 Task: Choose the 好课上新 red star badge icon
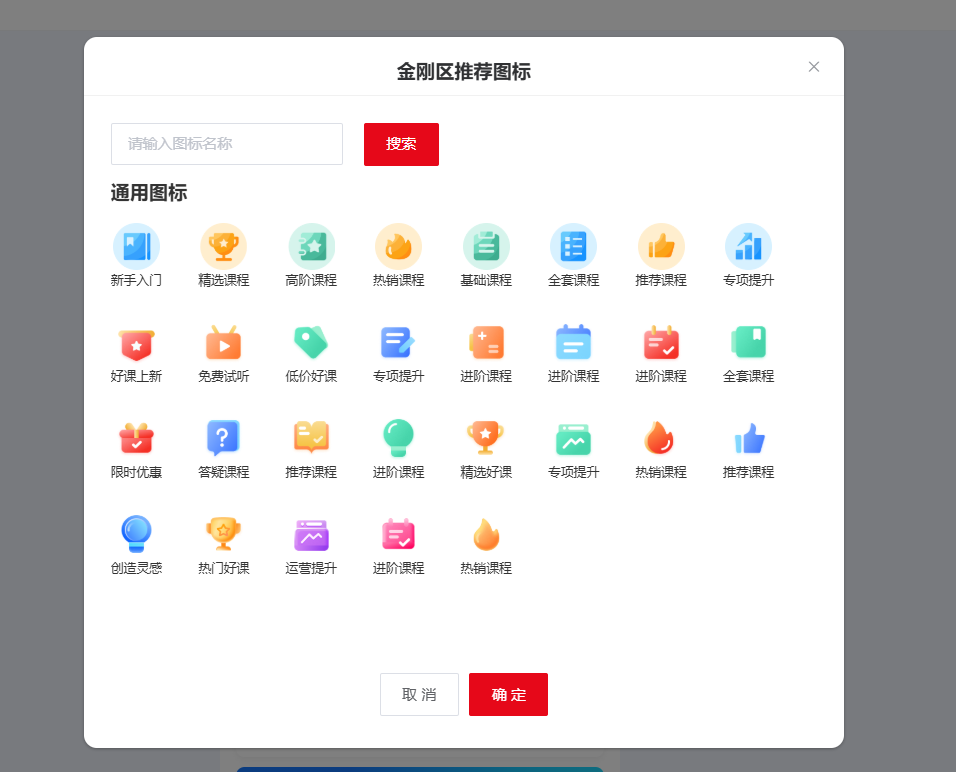point(137,343)
